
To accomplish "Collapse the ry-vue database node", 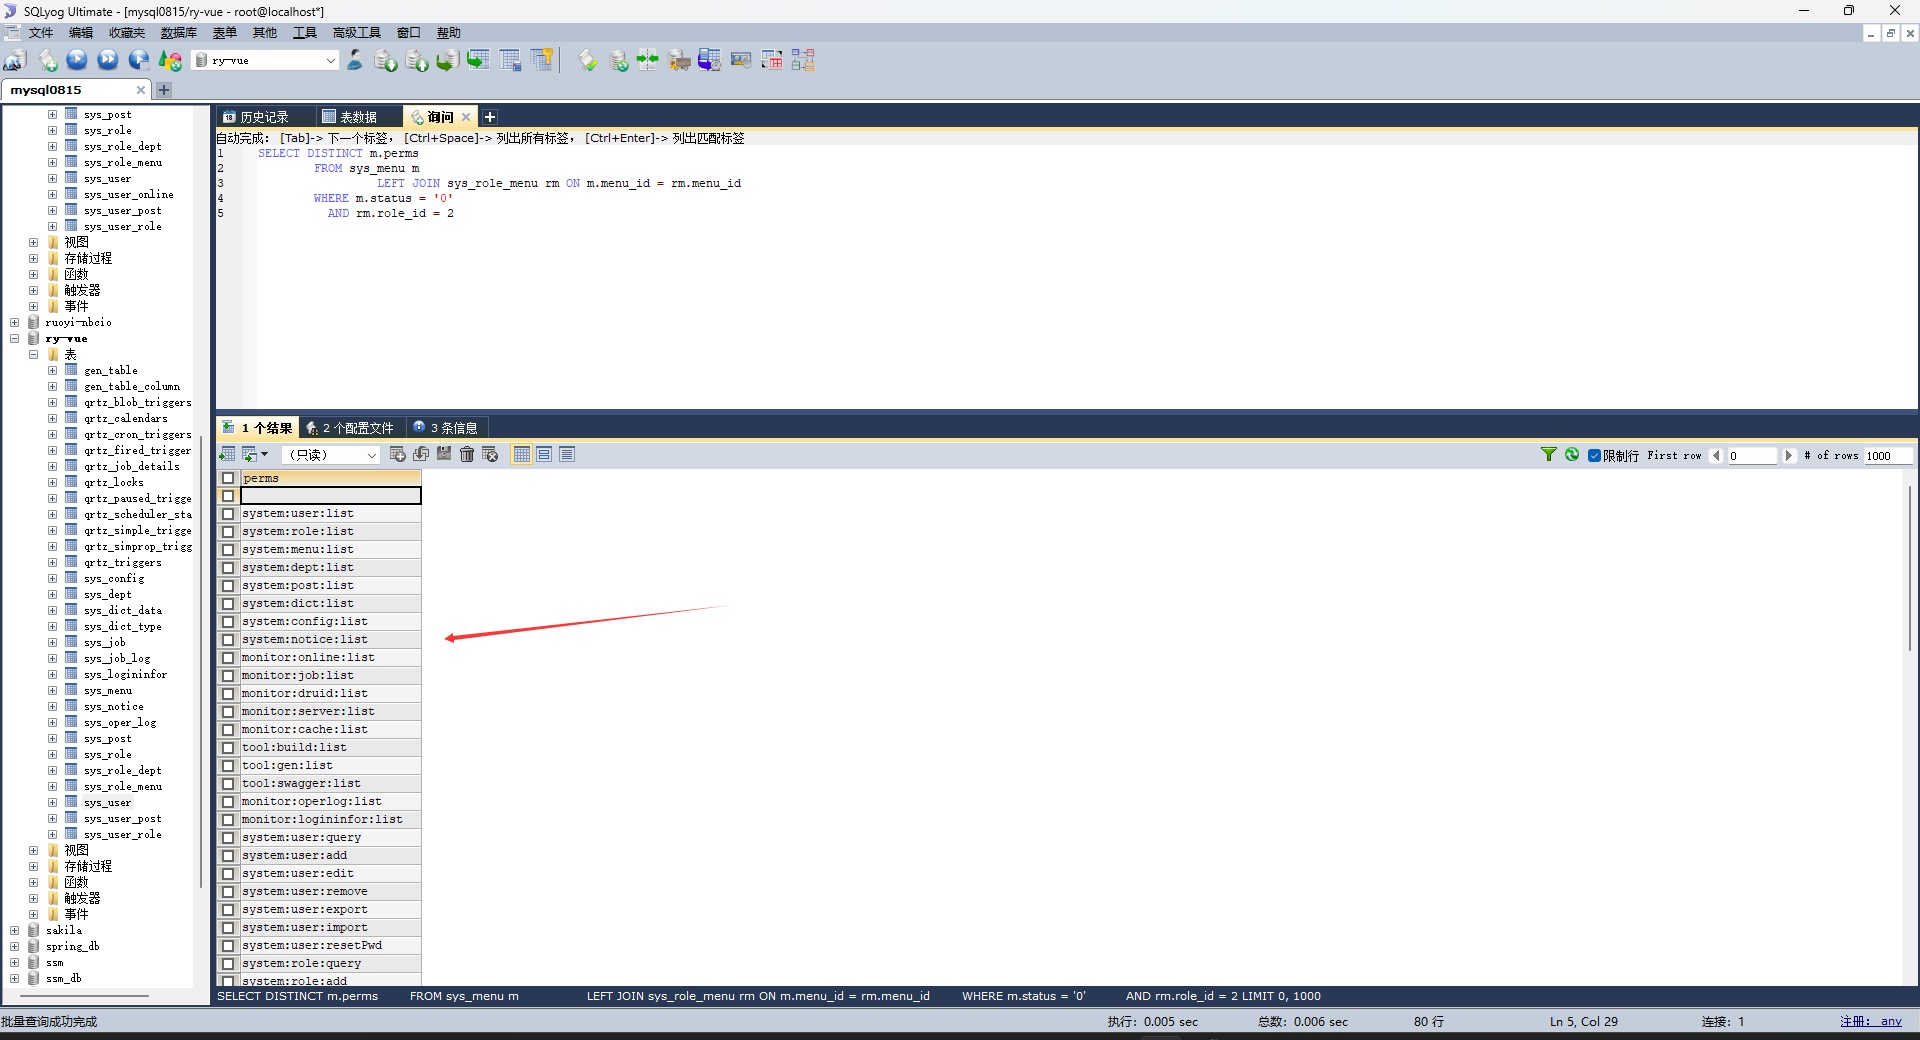I will point(14,339).
